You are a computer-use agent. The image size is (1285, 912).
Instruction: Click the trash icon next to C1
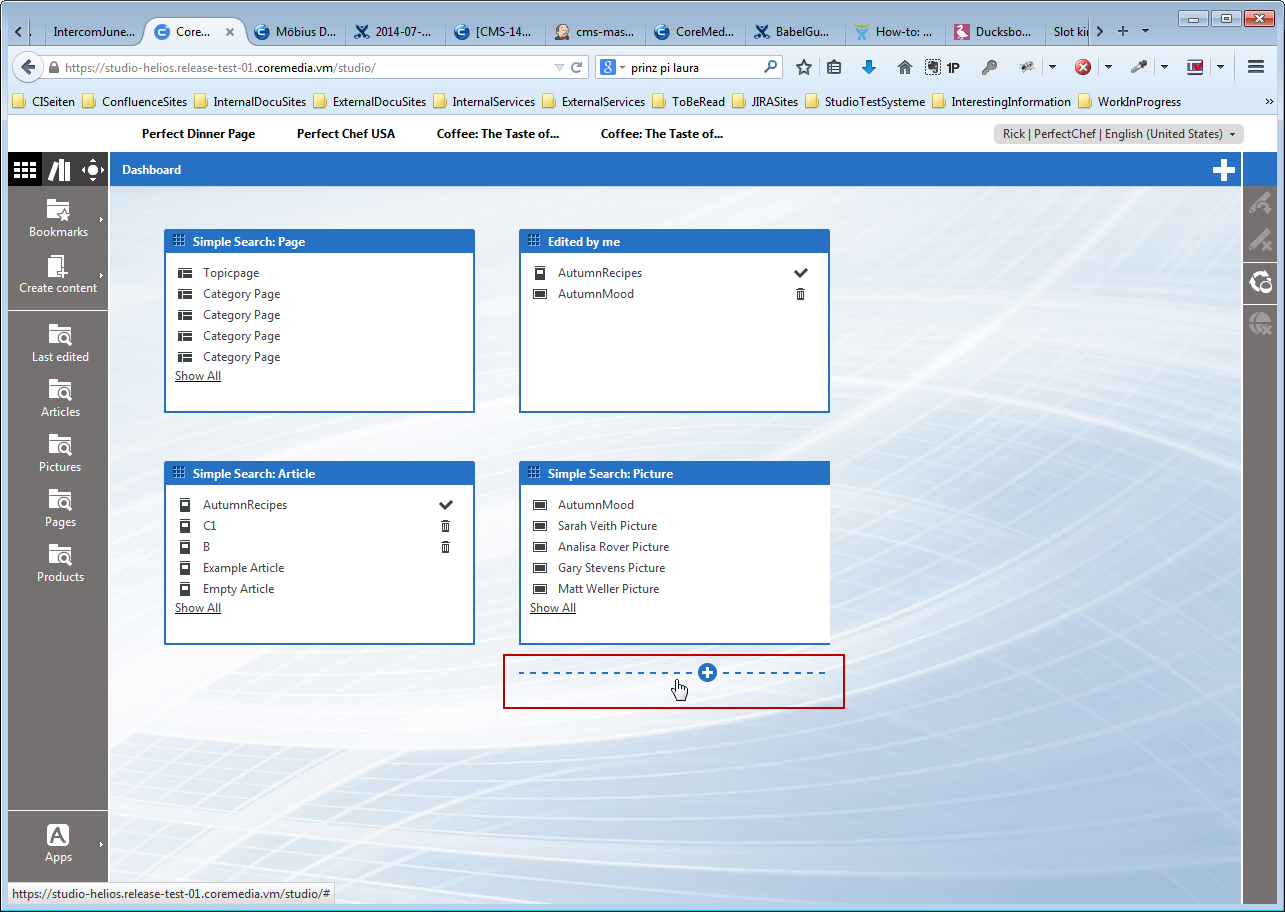pos(445,526)
